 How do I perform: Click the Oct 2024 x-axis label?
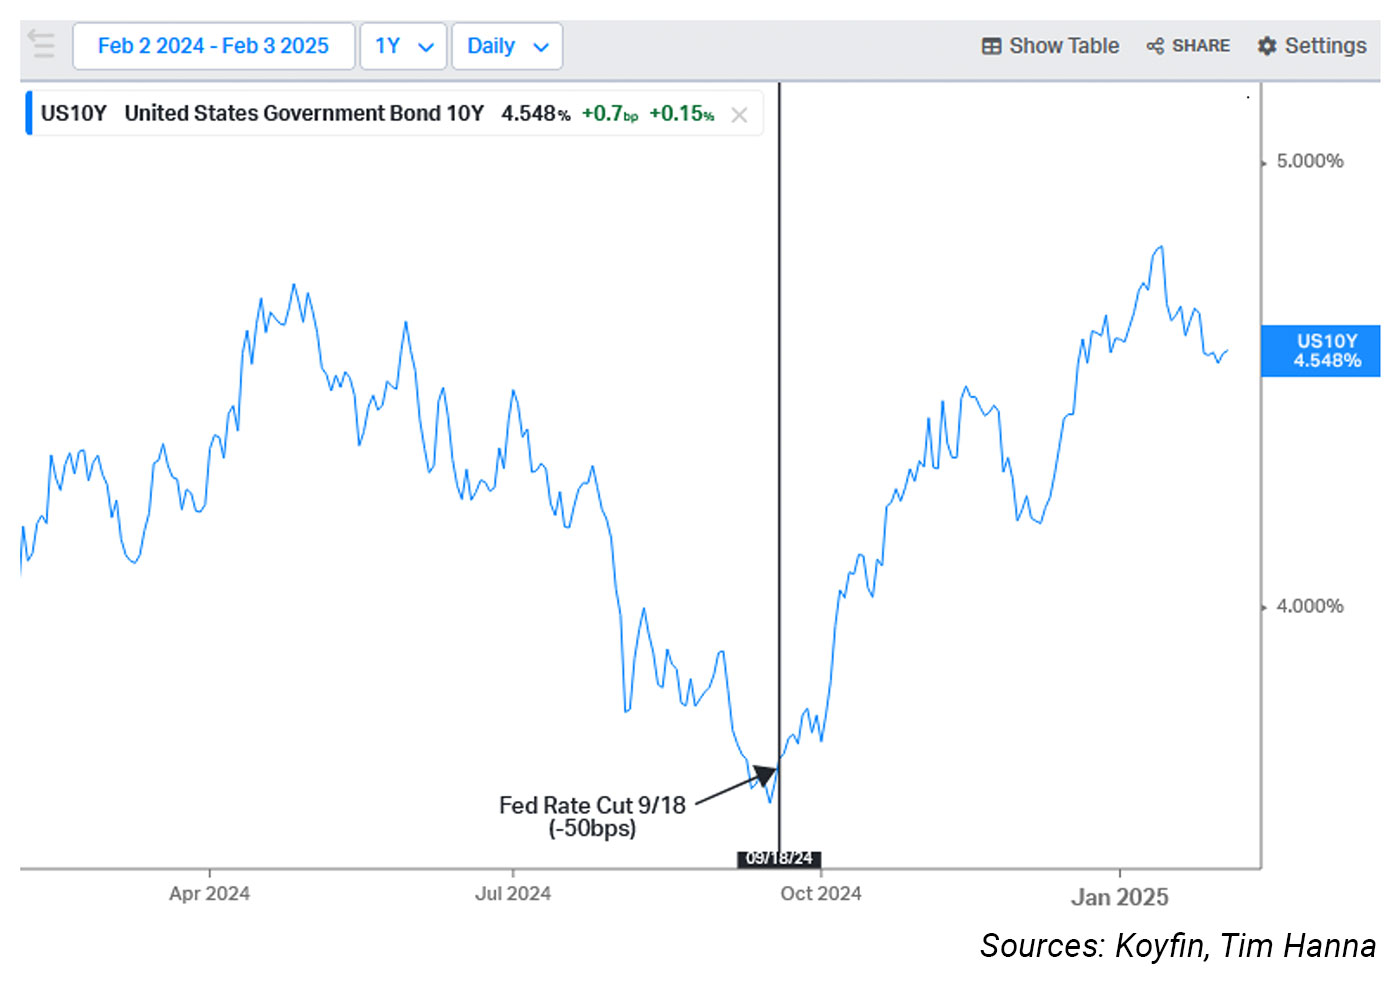(820, 893)
